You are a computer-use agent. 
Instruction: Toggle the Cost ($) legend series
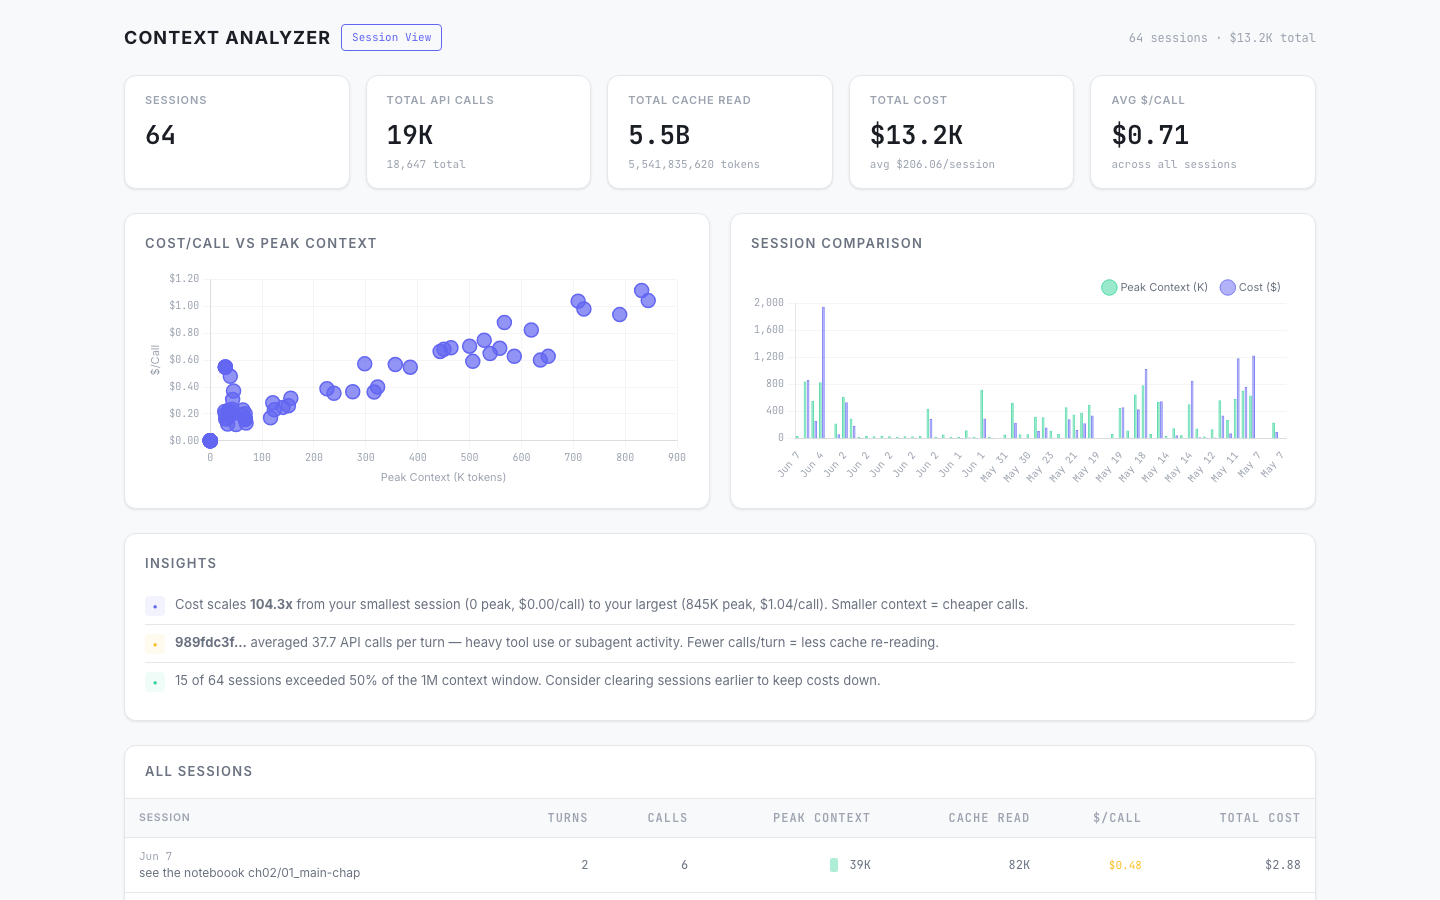tap(1250, 287)
